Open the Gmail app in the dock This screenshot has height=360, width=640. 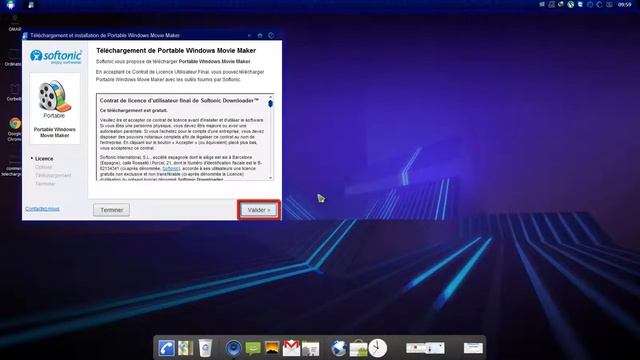[291, 348]
